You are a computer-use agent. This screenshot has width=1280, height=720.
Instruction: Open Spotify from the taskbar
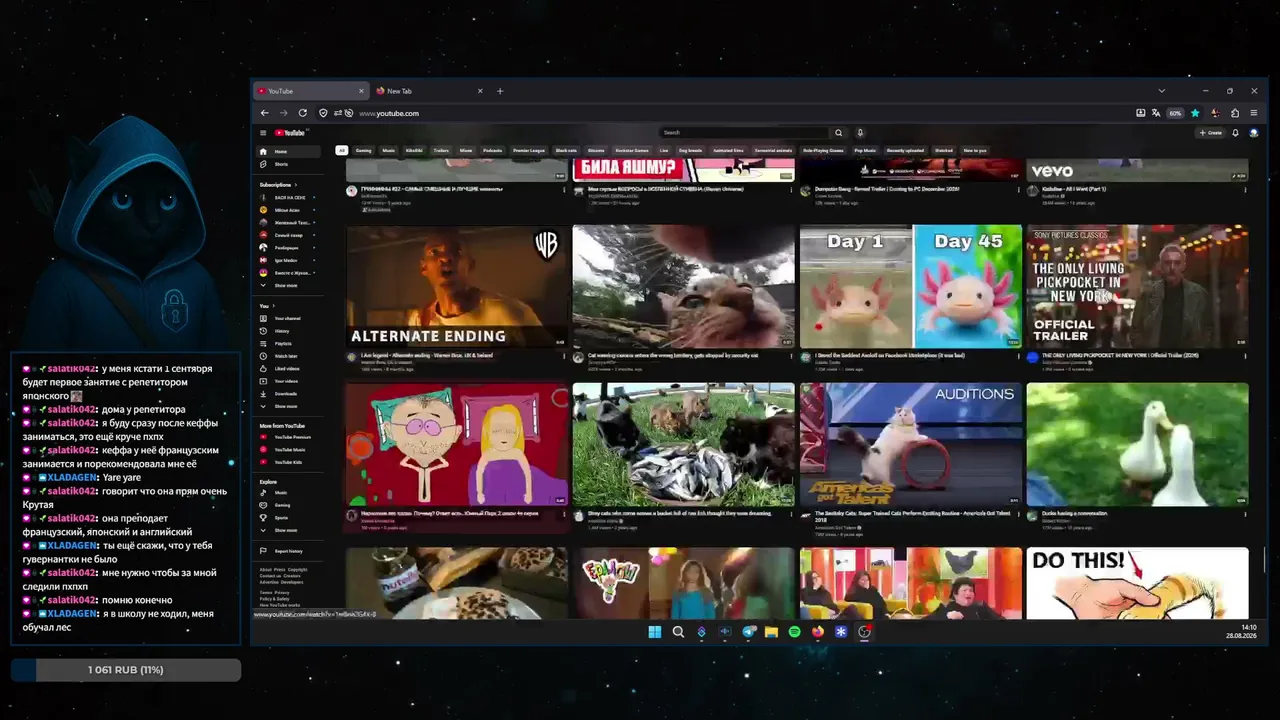[795, 632]
